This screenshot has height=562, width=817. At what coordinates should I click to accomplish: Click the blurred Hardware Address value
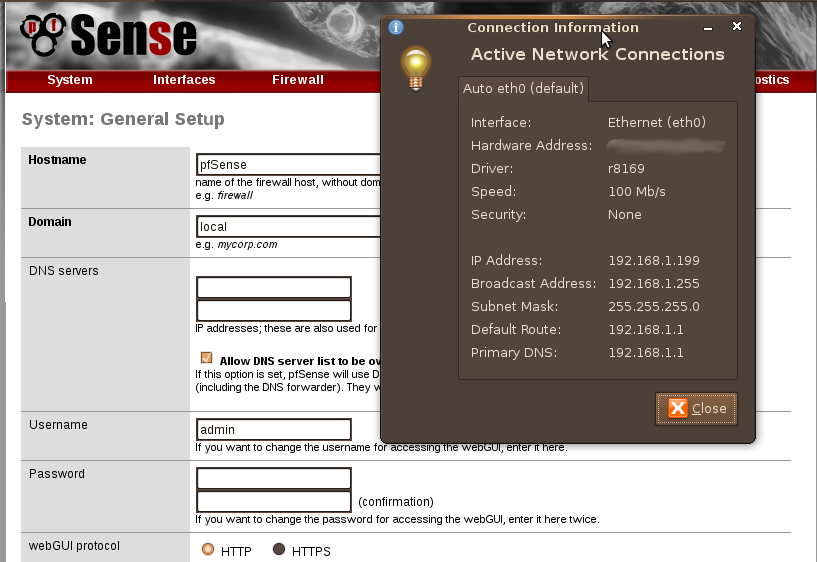[x=666, y=146]
